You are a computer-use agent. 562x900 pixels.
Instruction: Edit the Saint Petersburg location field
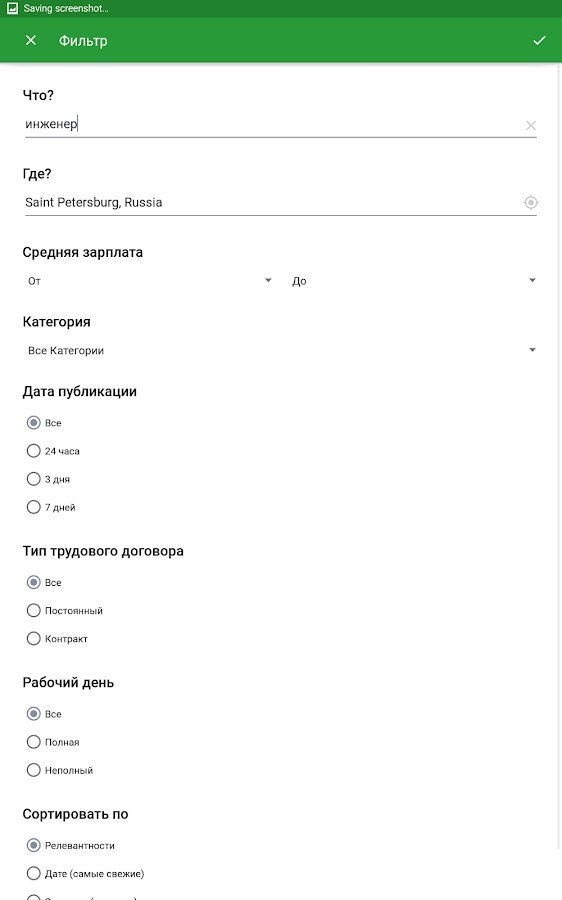(x=273, y=202)
